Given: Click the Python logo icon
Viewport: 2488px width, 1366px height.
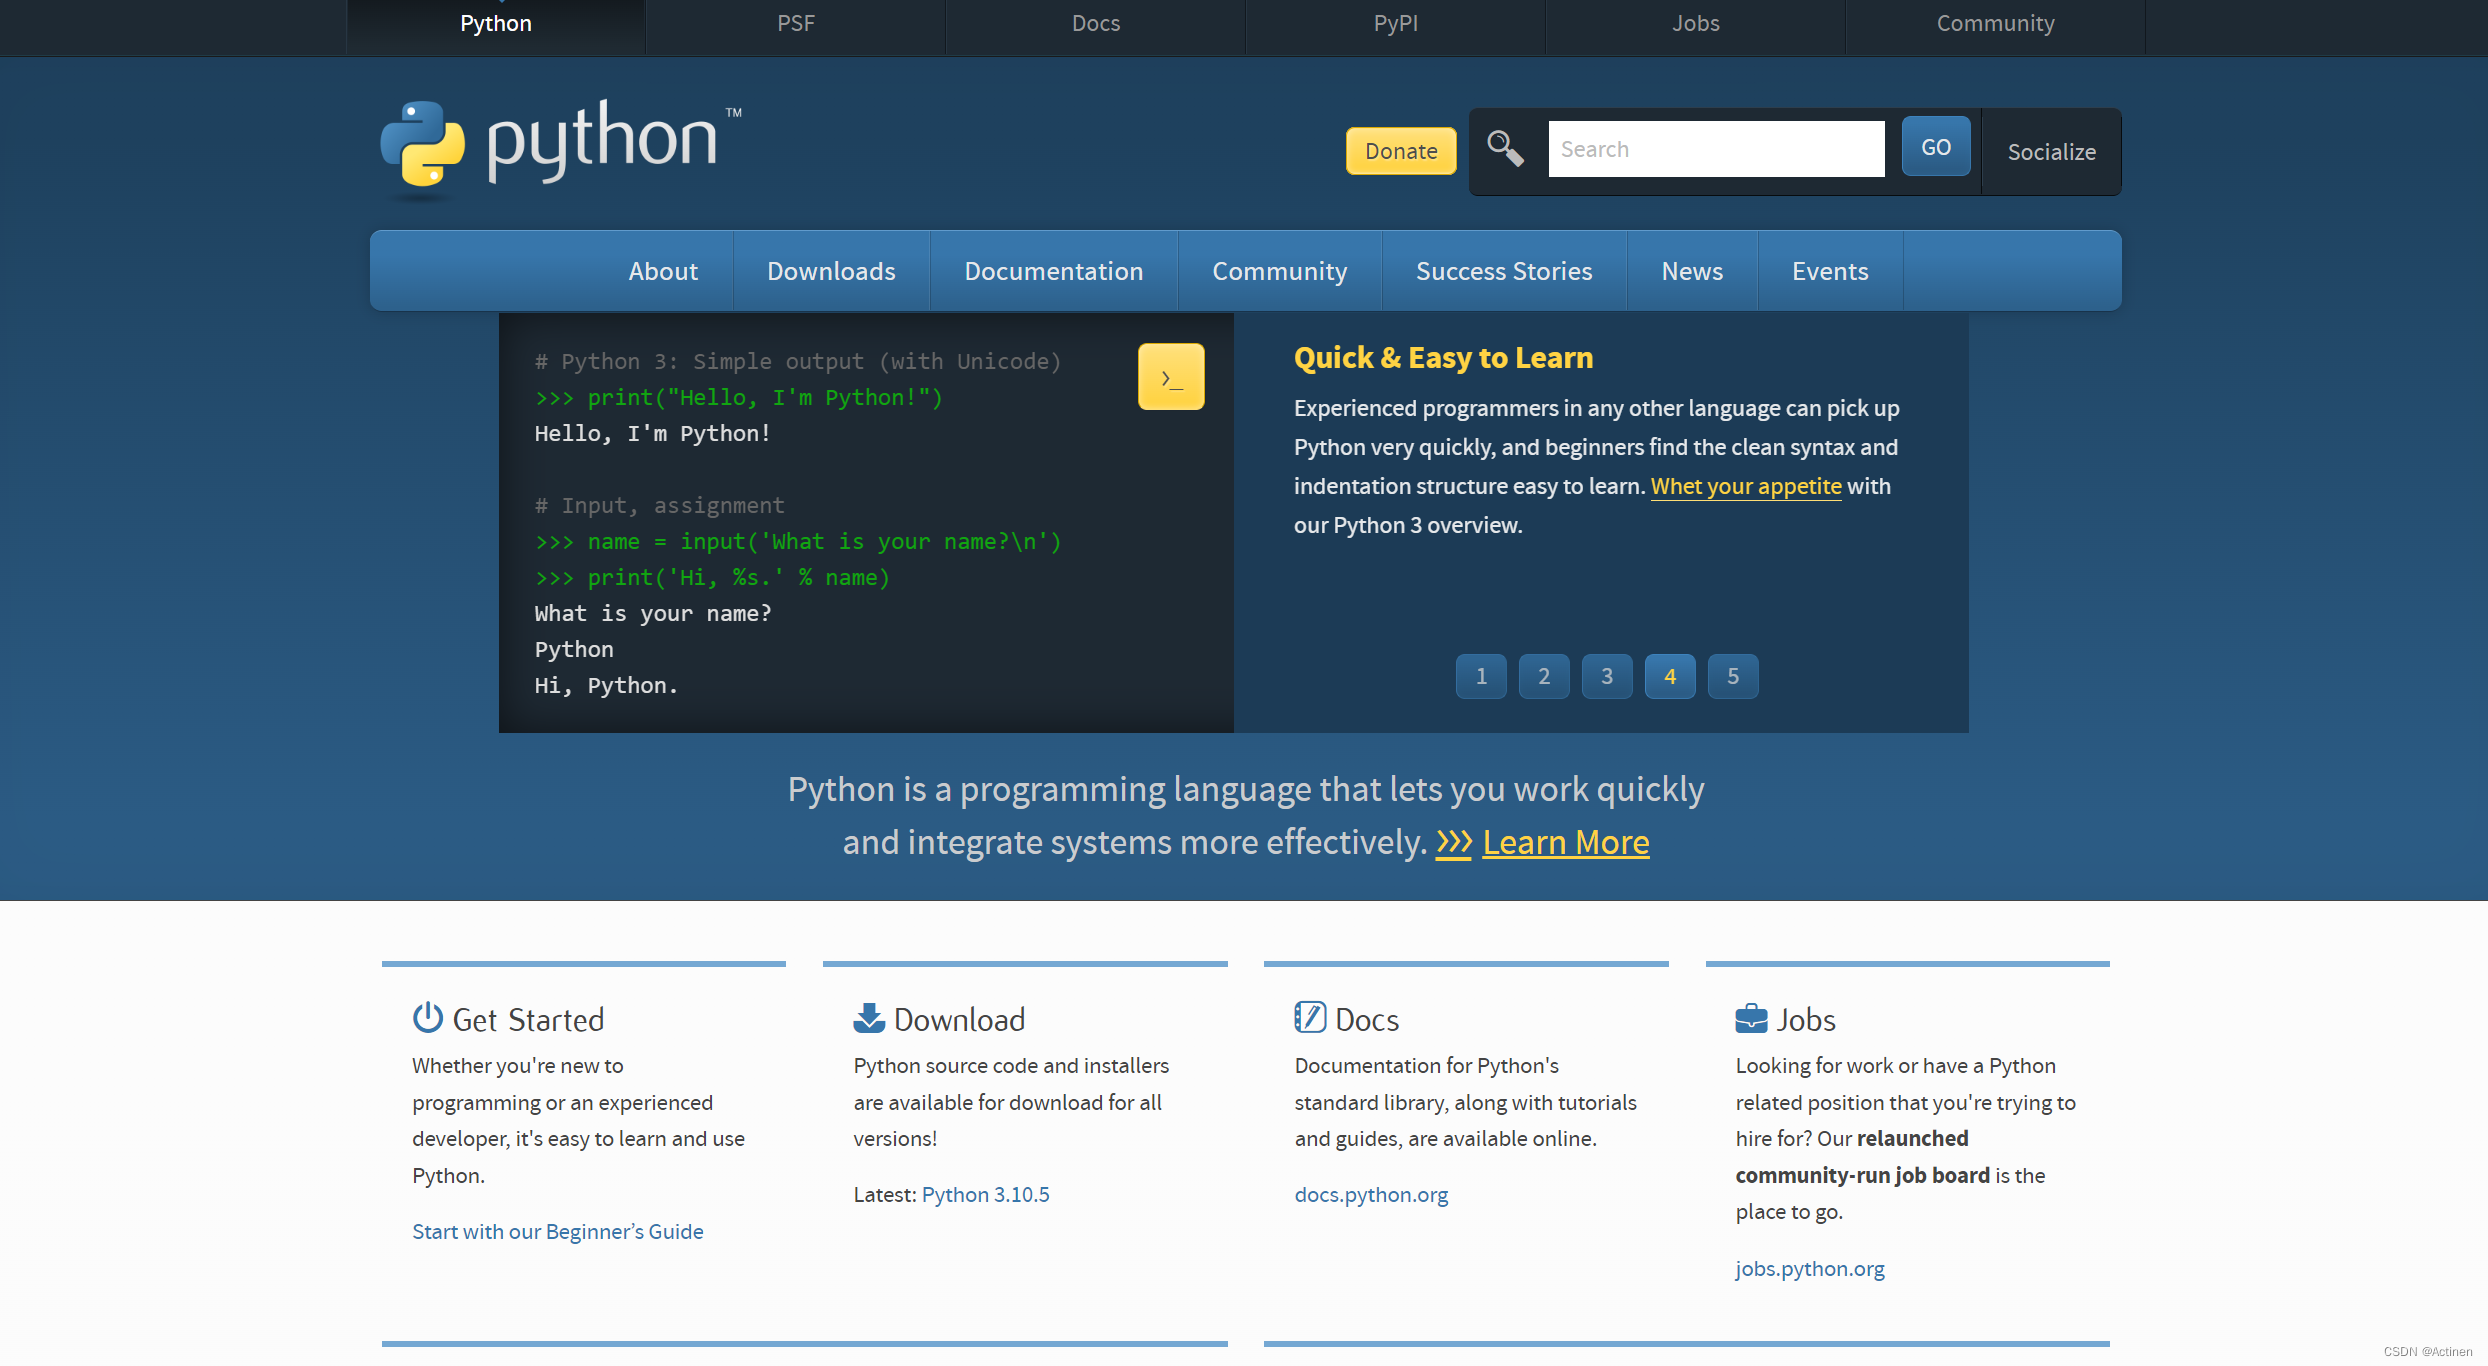Looking at the screenshot, I should pyautogui.click(x=423, y=144).
